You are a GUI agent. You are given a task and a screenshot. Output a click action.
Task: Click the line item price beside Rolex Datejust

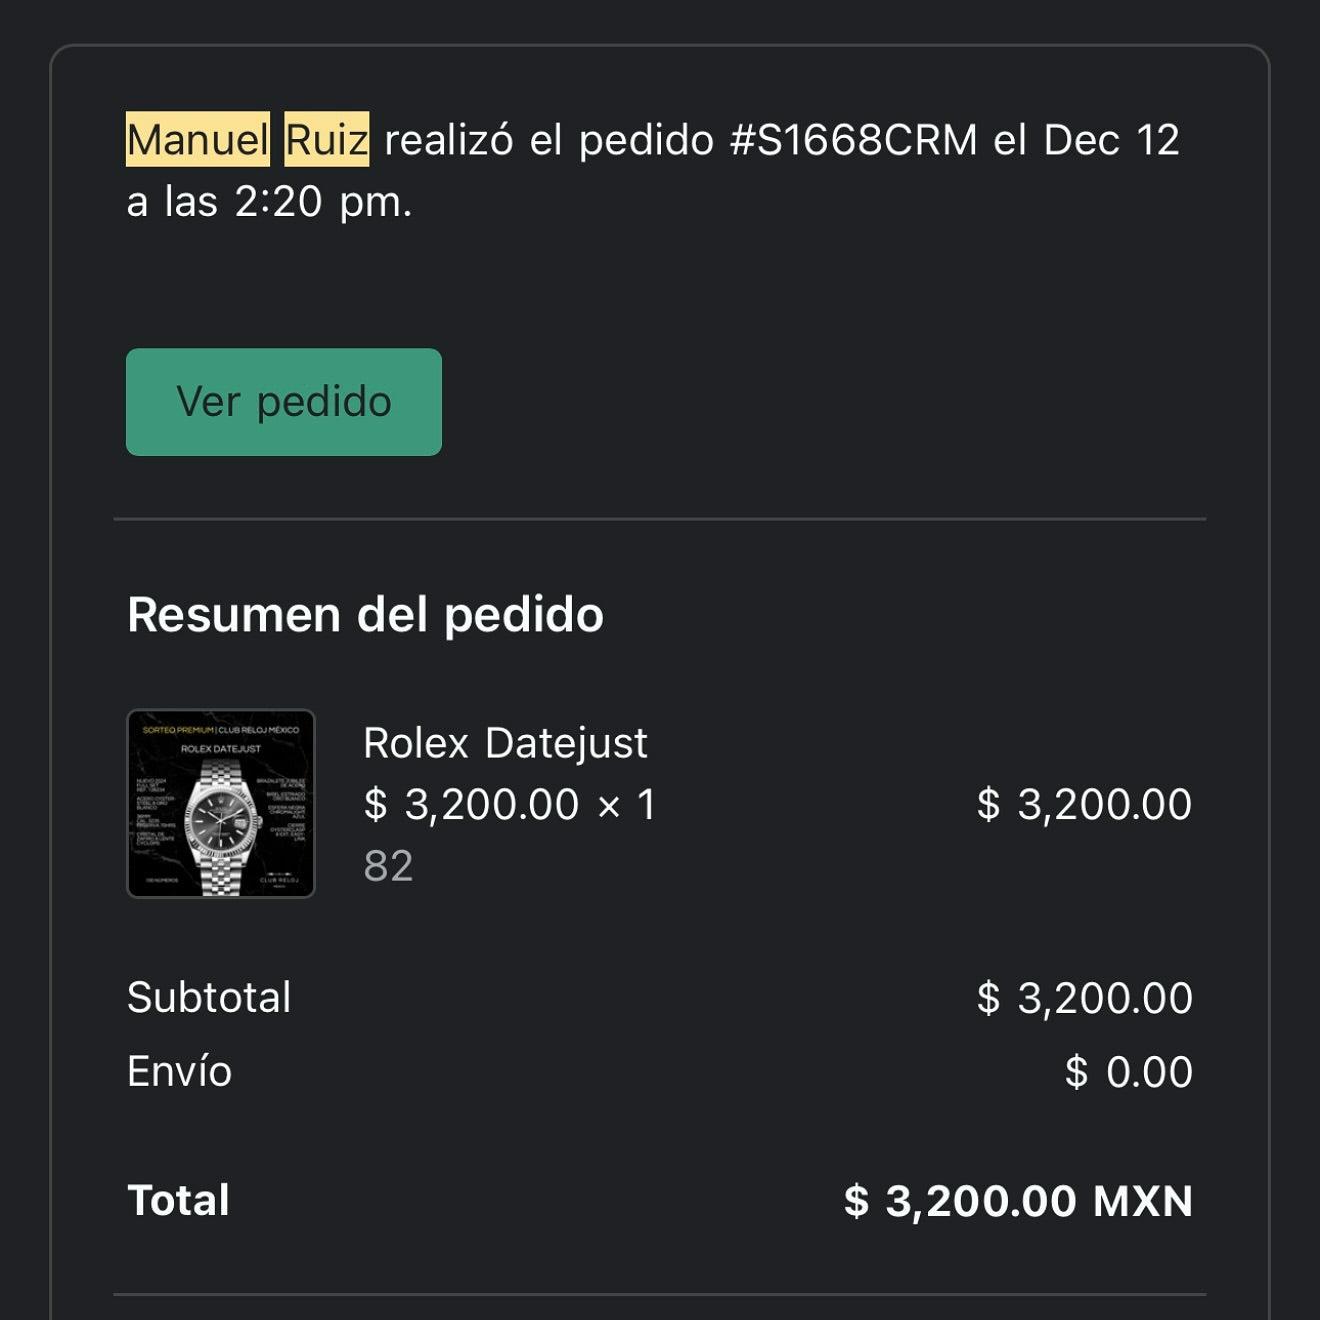coord(1084,805)
